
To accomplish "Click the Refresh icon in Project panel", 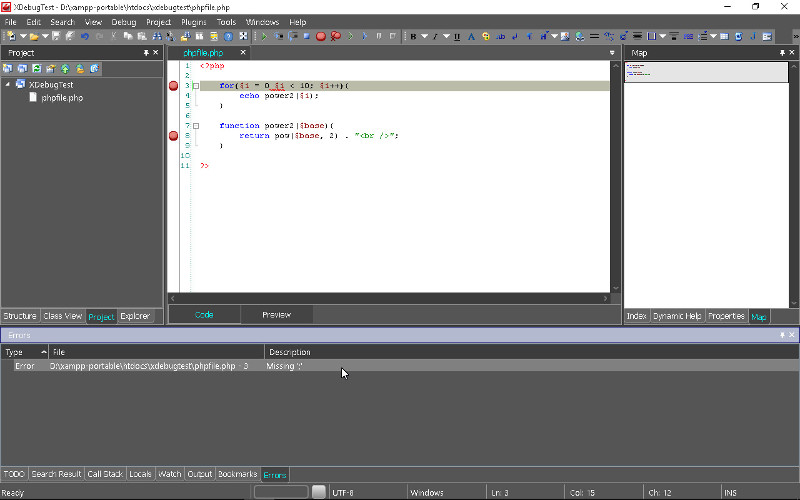I will [x=36, y=68].
